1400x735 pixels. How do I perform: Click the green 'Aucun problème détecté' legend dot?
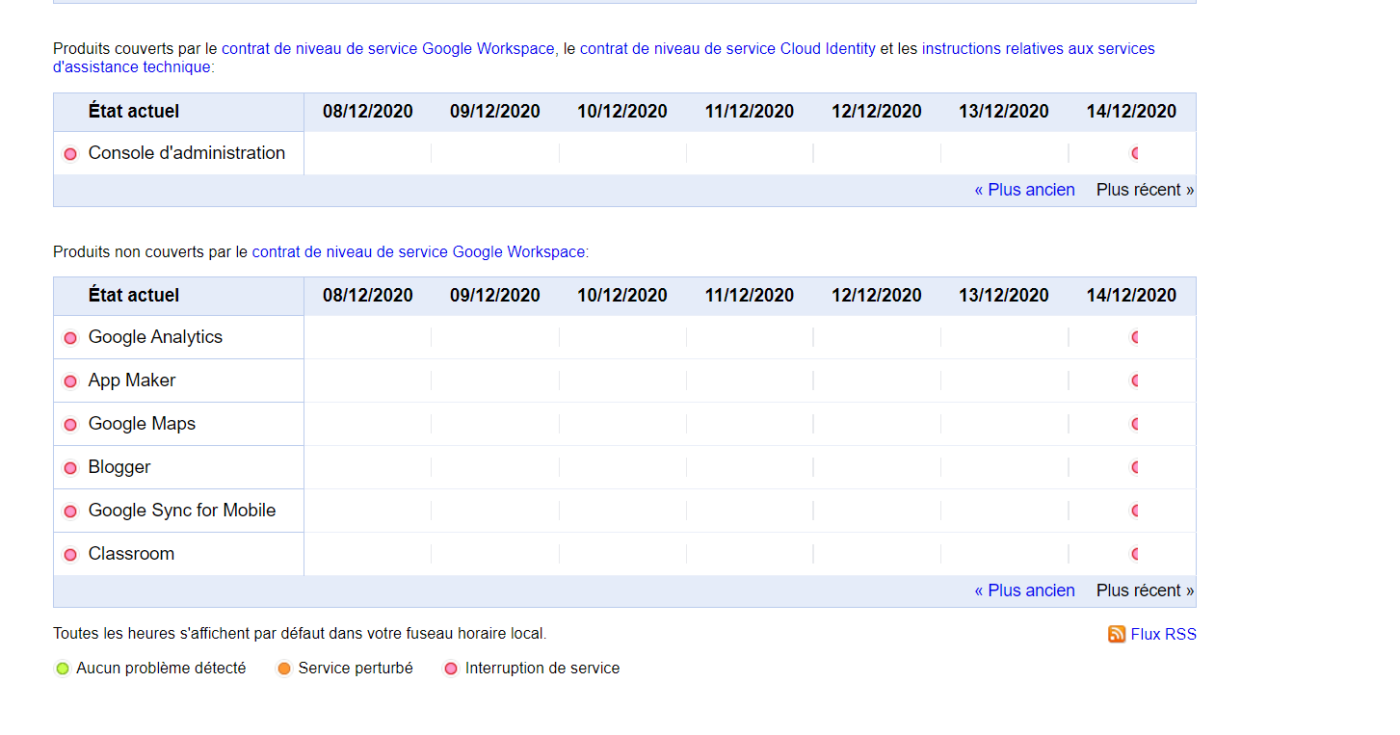pyautogui.click(x=63, y=669)
